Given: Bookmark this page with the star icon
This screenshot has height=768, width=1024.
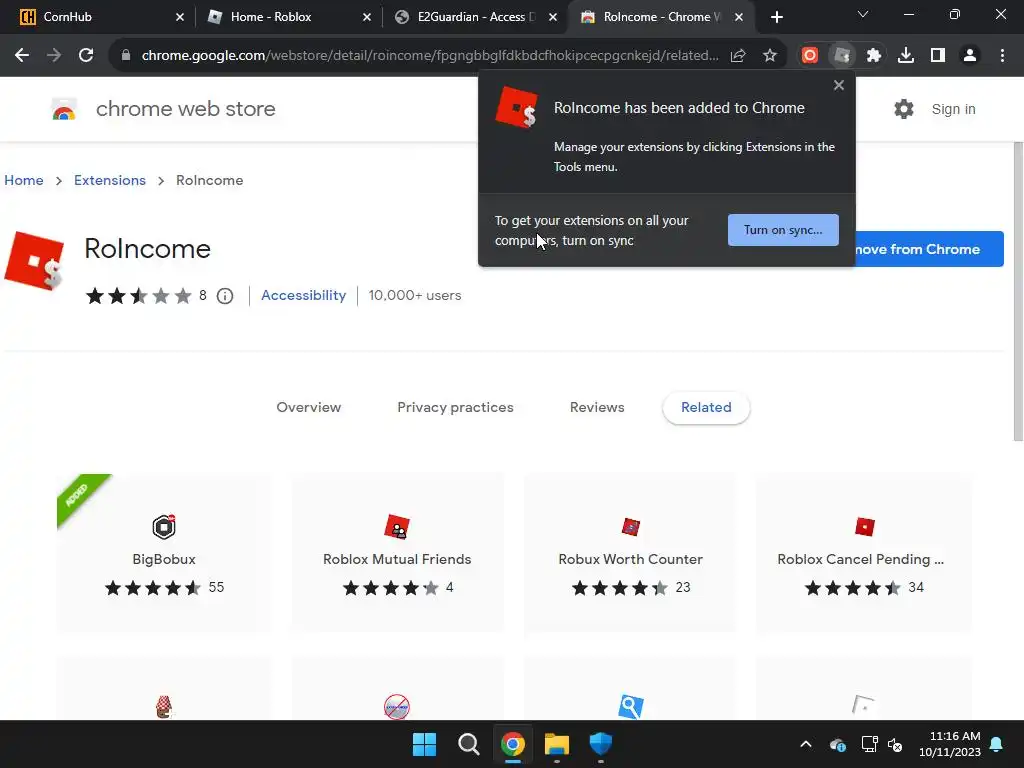Looking at the screenshot, I should (x=770, y=56).
